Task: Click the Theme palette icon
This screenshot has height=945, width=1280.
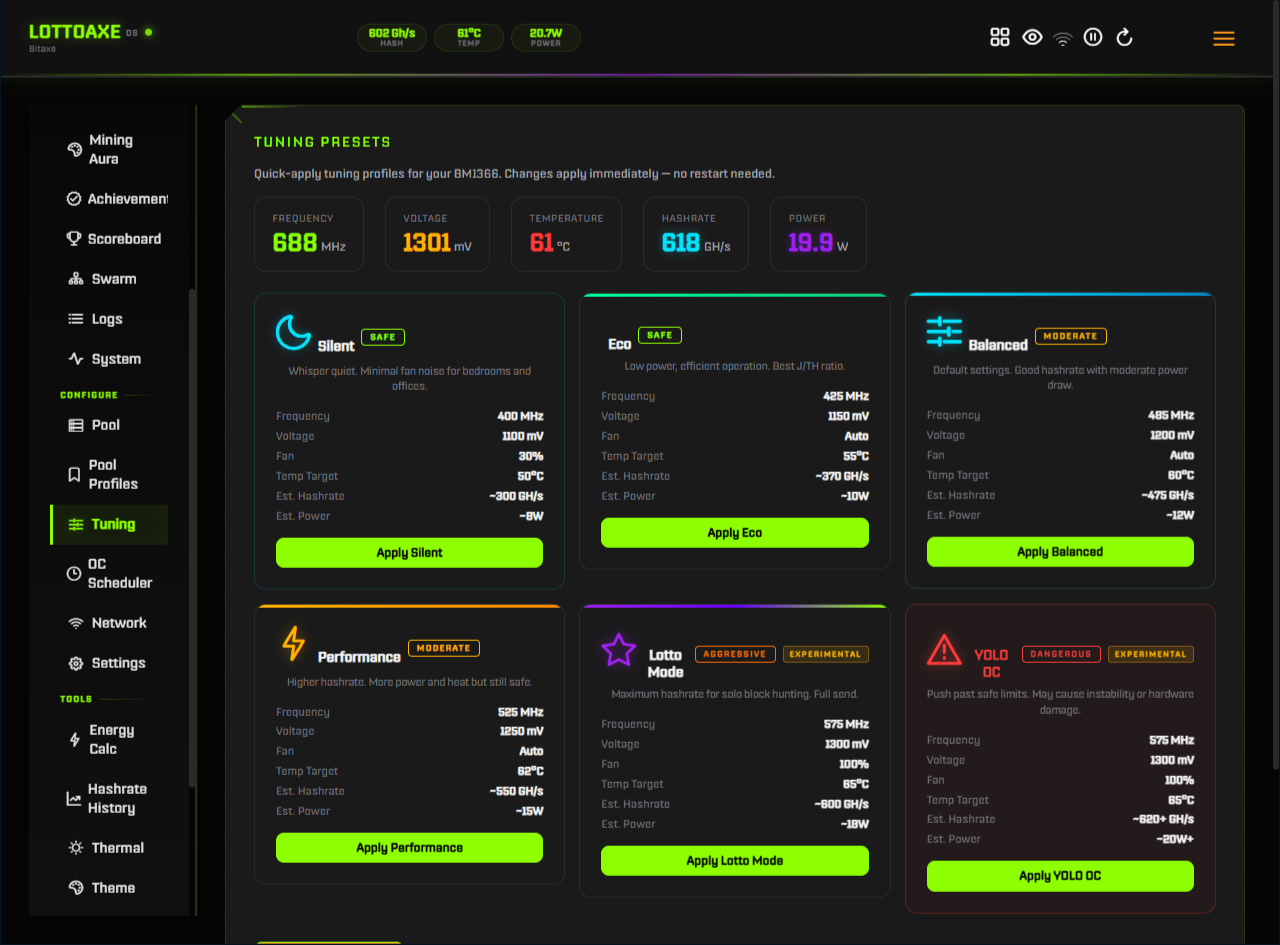Action: [75, 888]
